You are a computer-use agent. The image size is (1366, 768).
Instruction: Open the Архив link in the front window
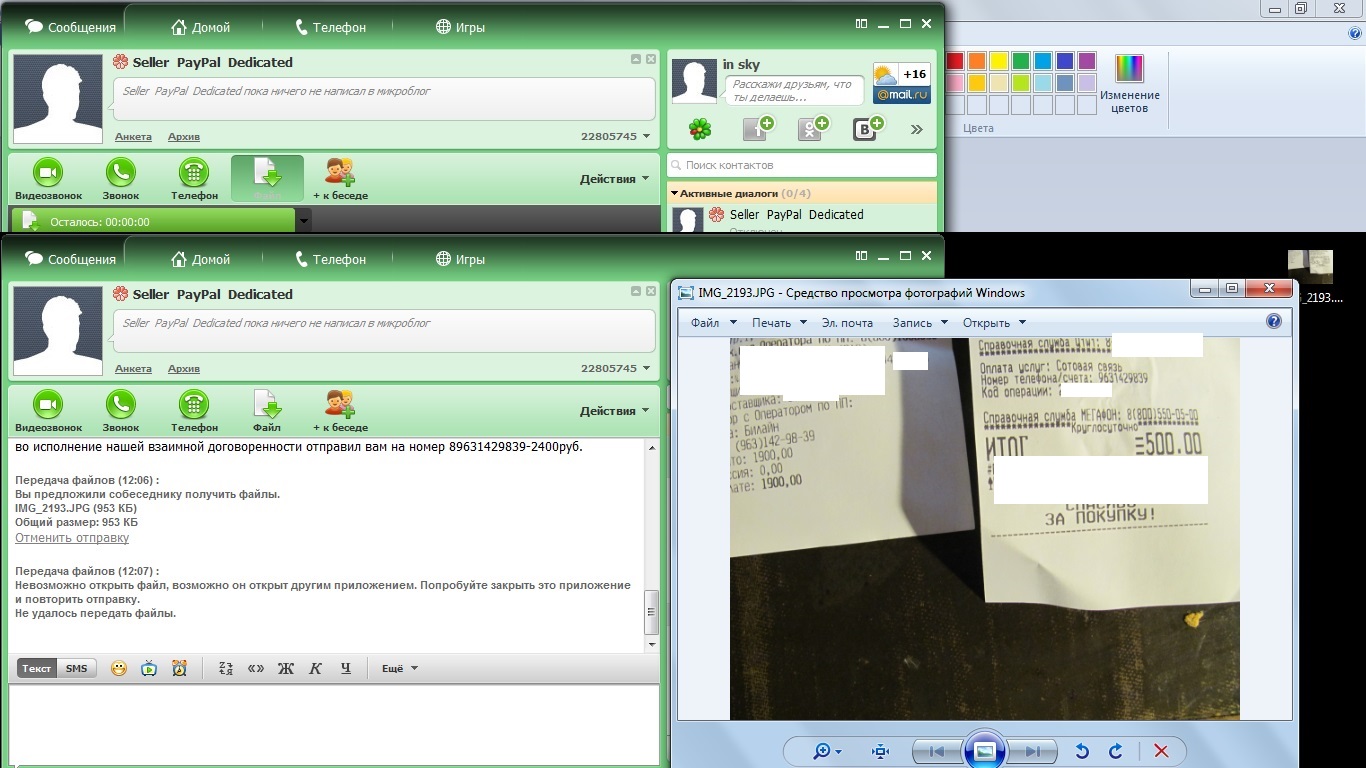[184, 369]
